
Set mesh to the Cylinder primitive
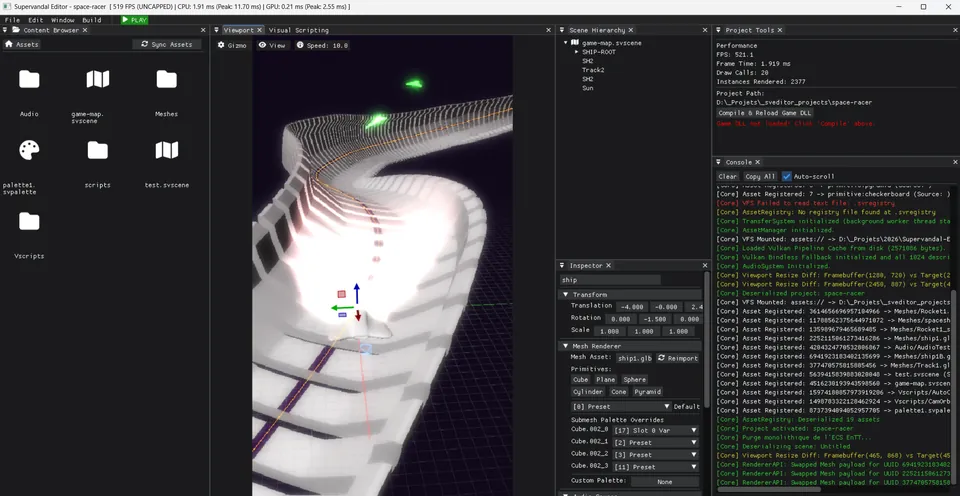(588, 392)
